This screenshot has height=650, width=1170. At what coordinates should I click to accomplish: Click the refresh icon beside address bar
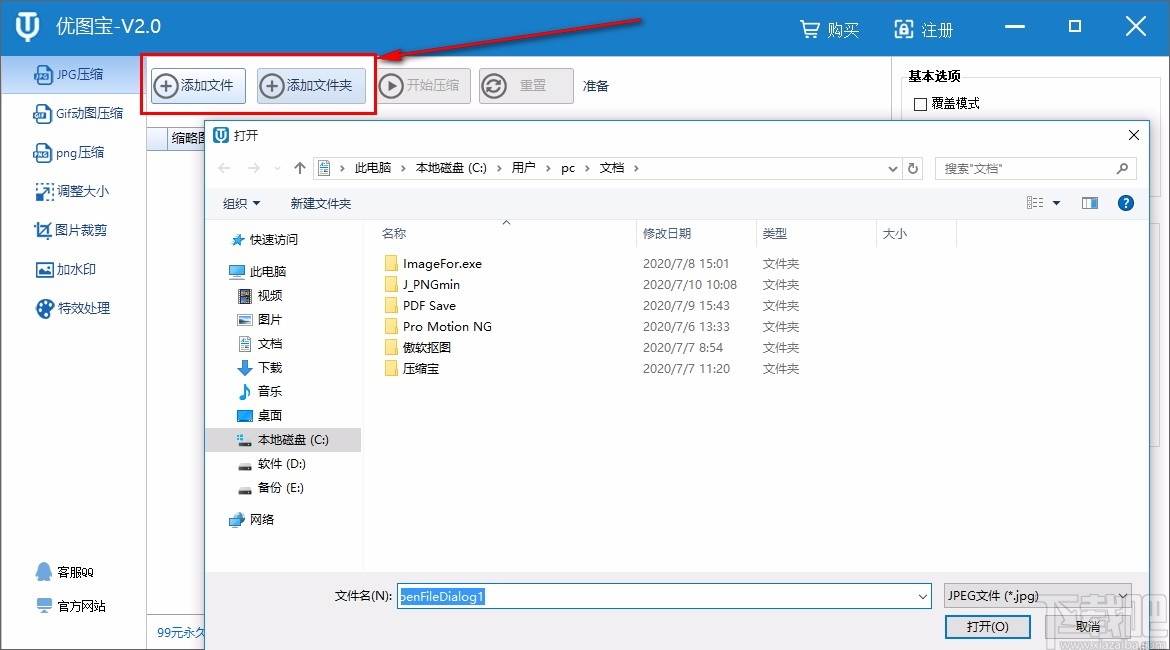[x=913, y=168]
